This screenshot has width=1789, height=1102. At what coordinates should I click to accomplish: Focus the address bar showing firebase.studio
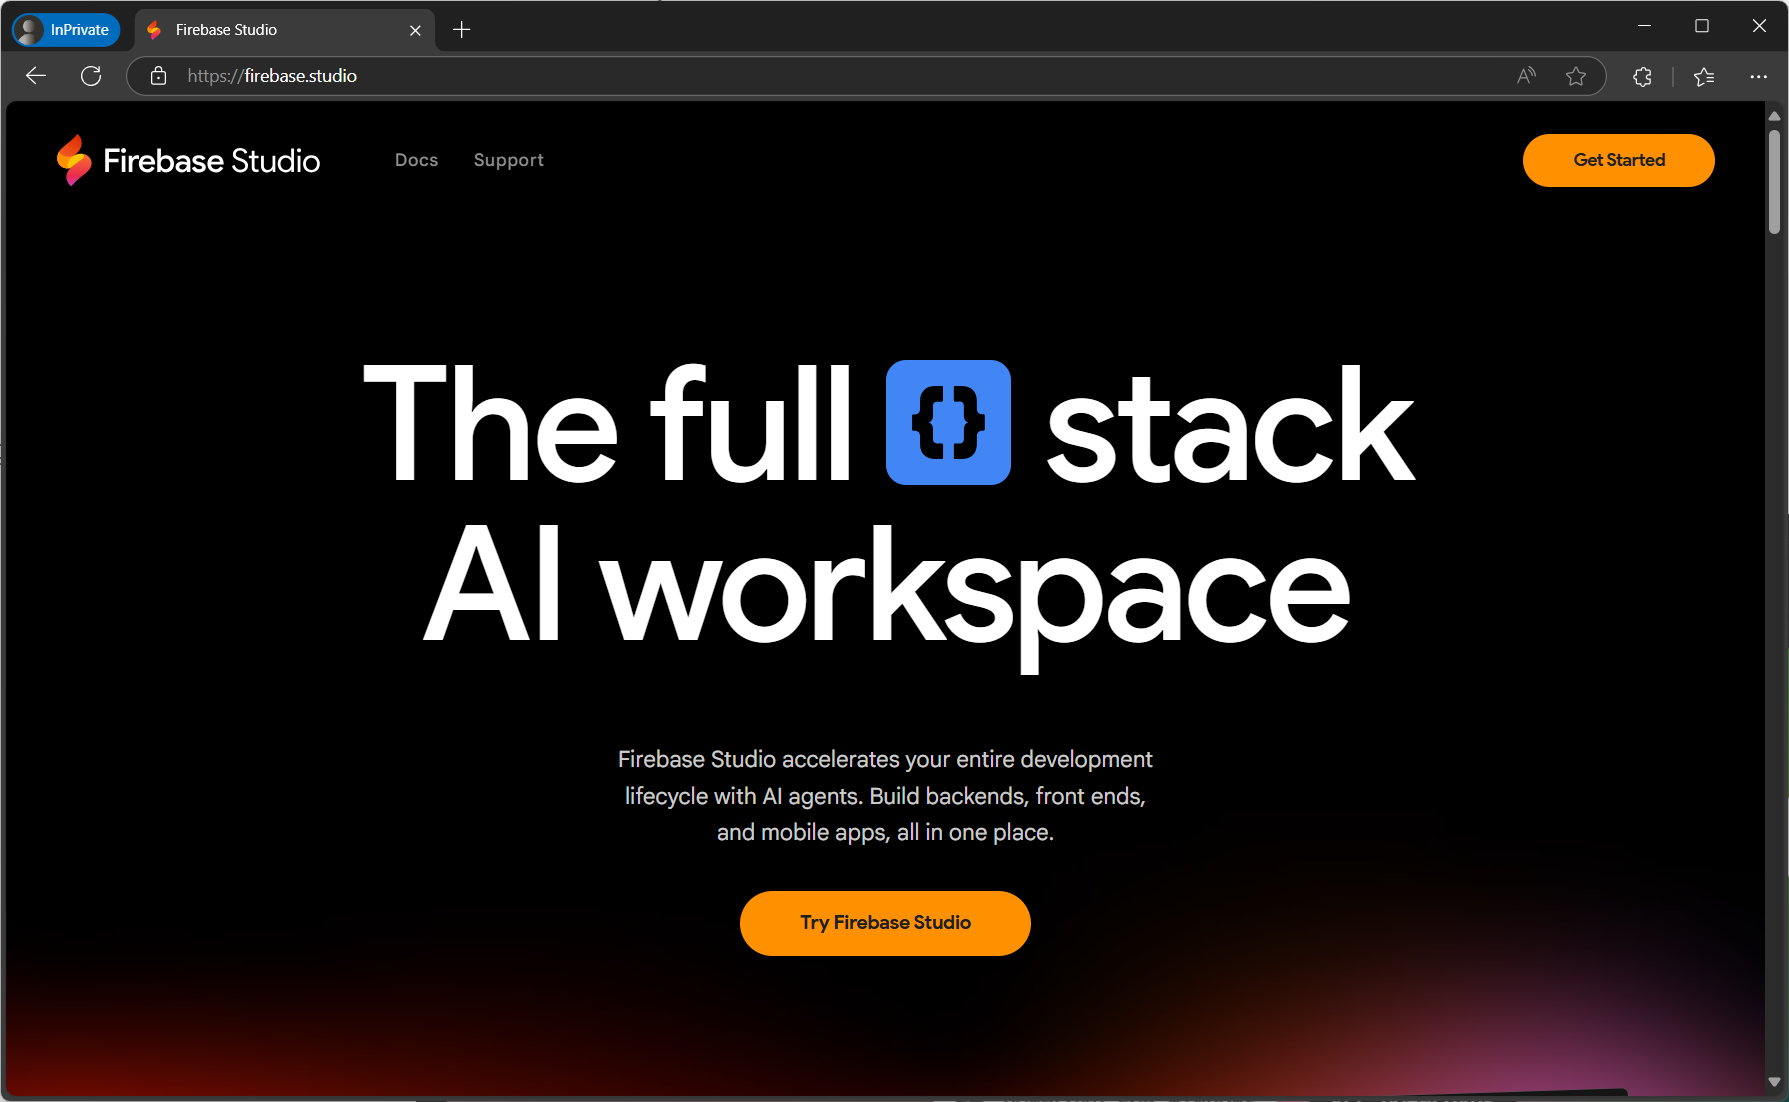pos(866,76)
